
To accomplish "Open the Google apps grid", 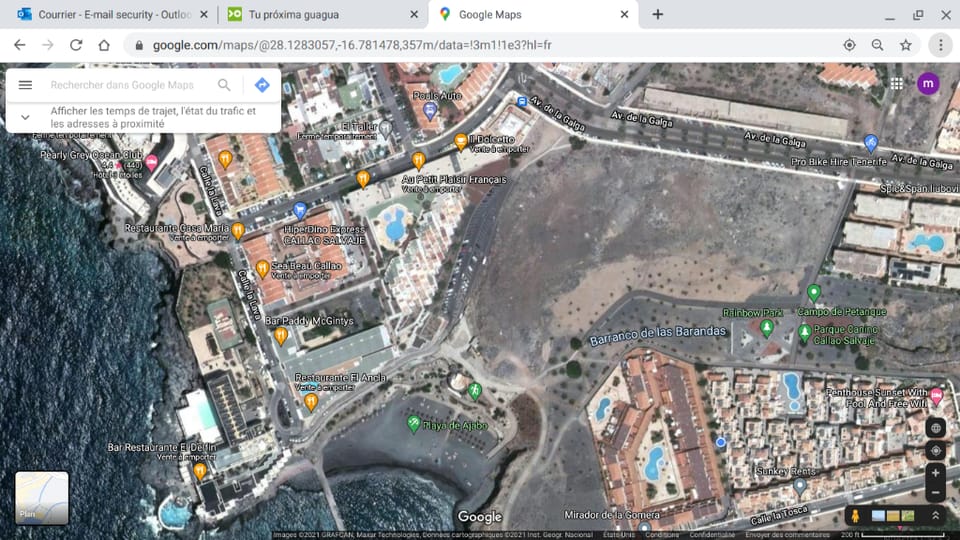I will (x=897, y=84).
